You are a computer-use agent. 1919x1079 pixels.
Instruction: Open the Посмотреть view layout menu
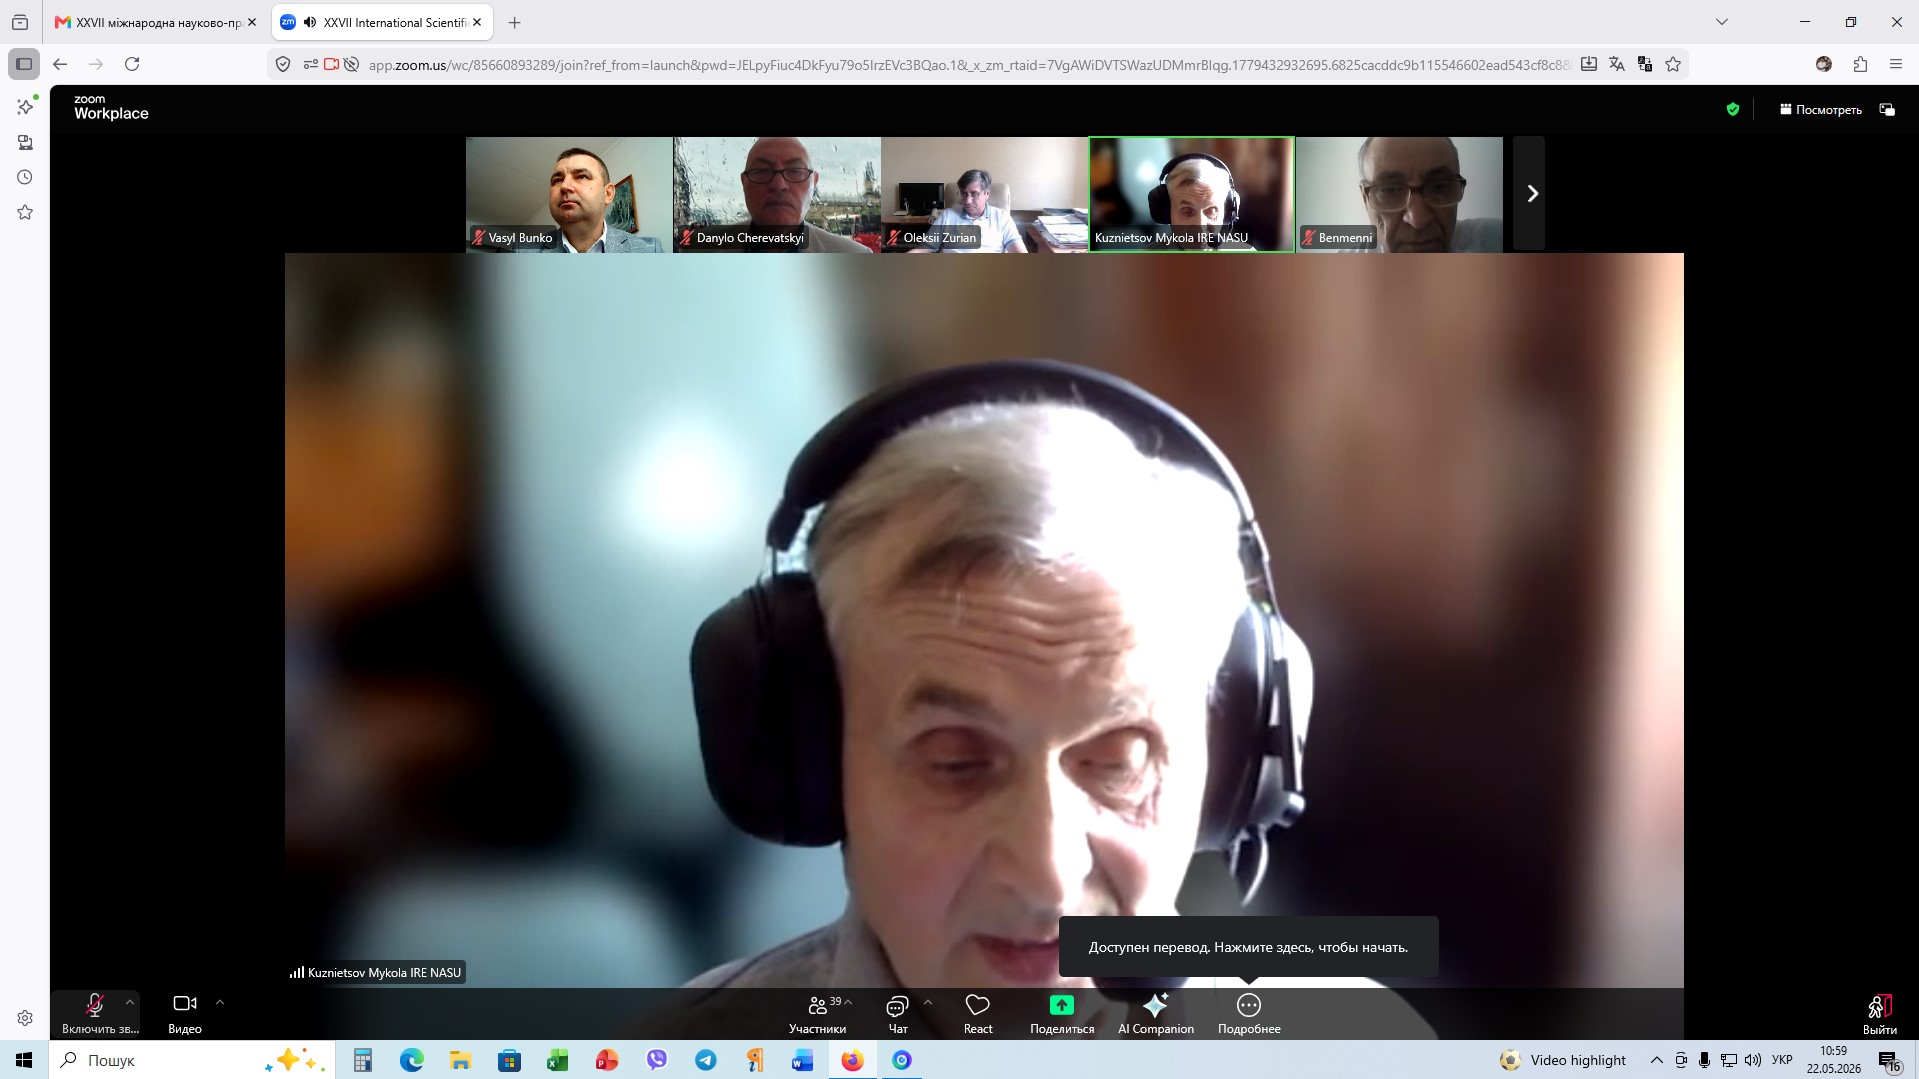click(1820, 110)
